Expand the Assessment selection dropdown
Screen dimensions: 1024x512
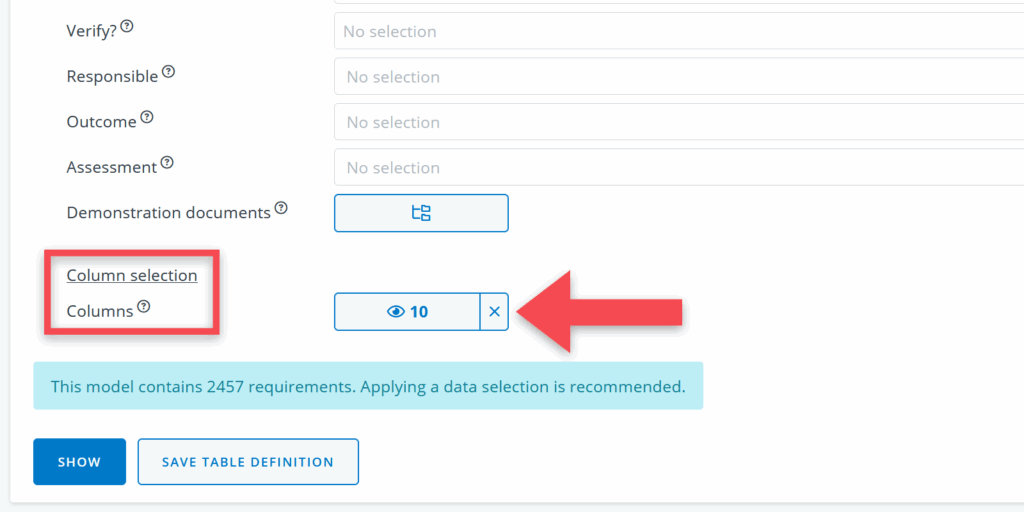tap(678, 168)
